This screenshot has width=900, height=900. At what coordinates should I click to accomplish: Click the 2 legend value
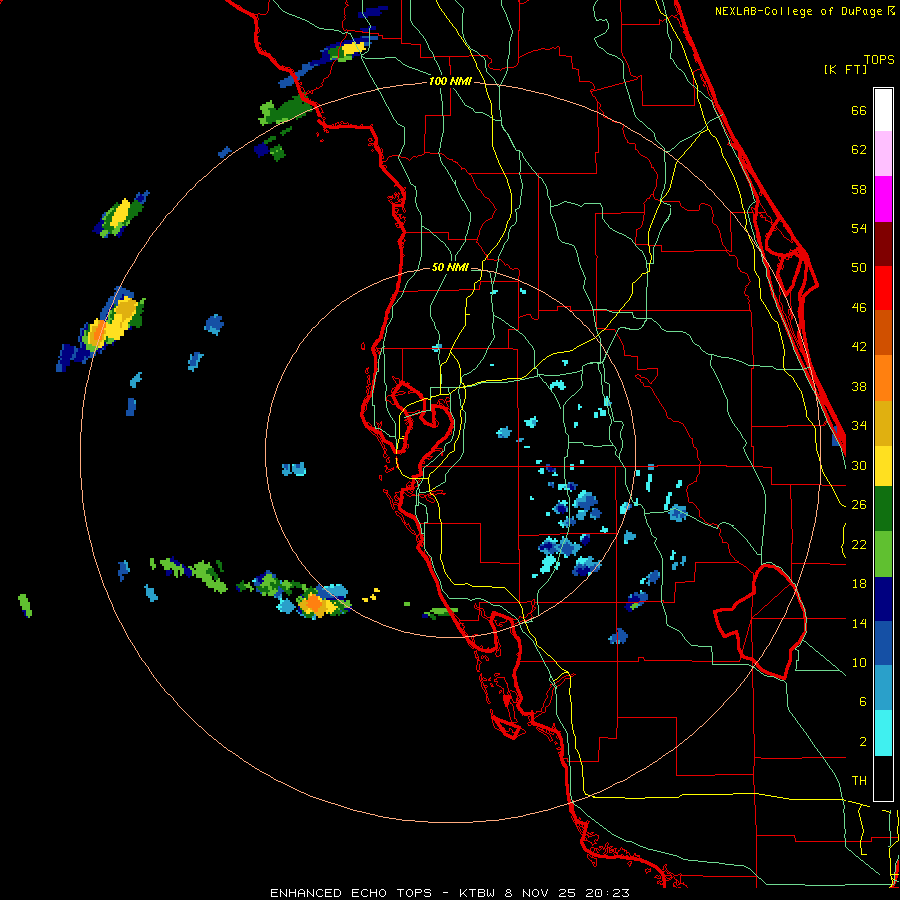click(x=863, y=742)
